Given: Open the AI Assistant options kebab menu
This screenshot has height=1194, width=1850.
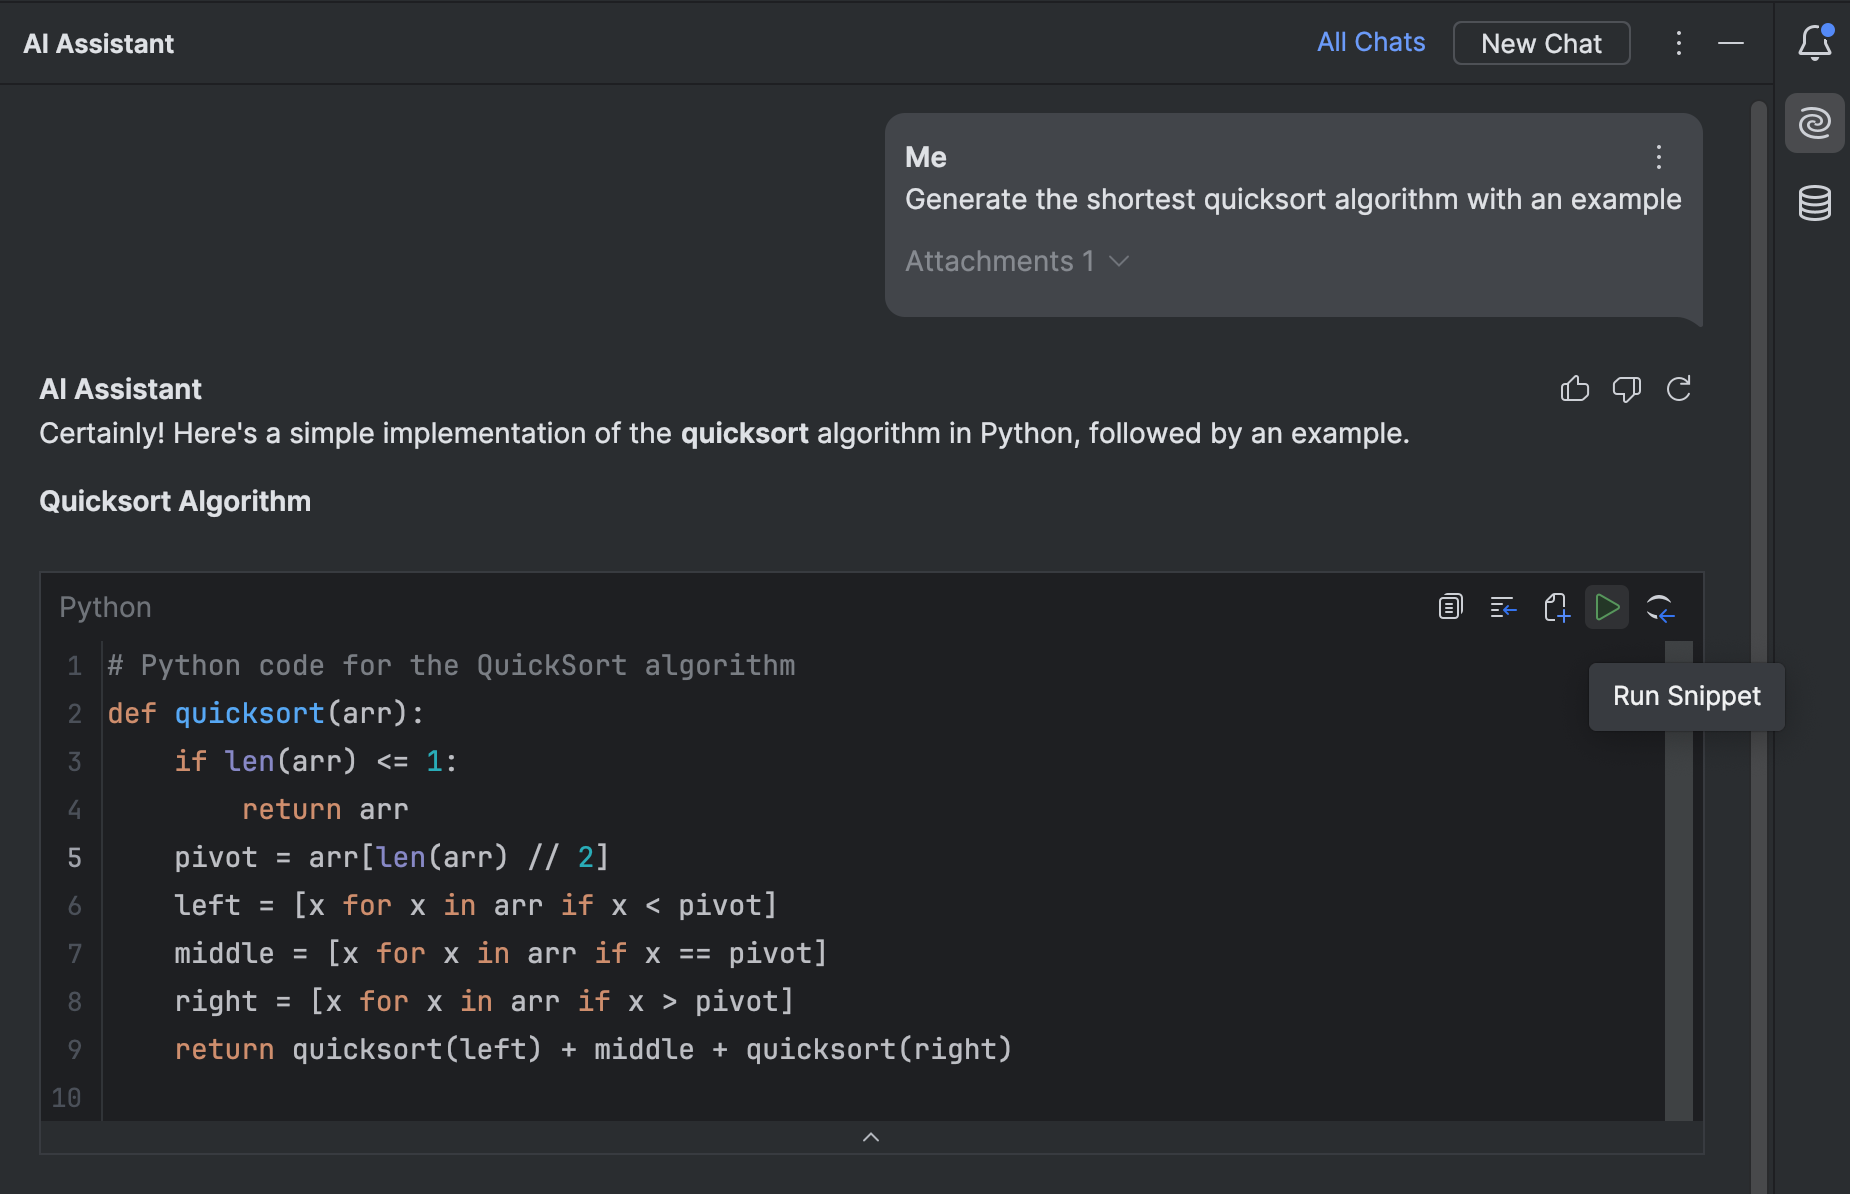Looking at the screenshot, I should point(1677,43).
